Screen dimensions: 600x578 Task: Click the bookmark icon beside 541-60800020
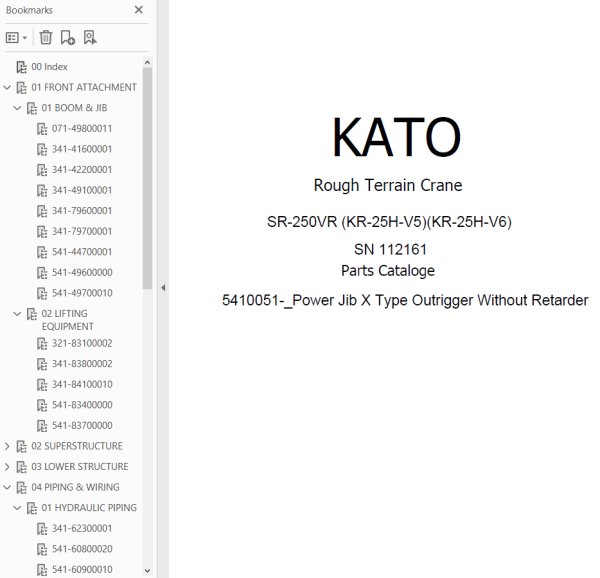42,550
